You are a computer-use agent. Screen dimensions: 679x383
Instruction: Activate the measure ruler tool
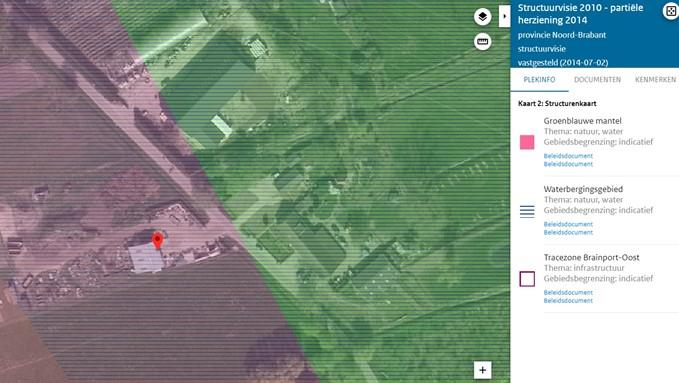[482, 42]
